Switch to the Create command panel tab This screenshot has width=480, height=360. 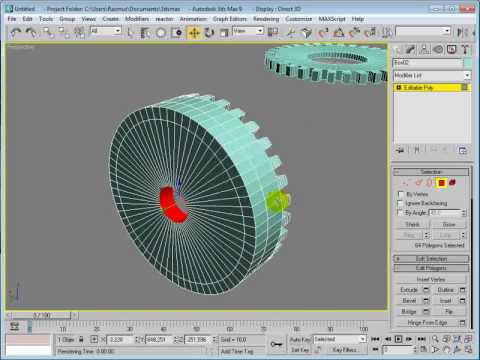(398, 50)
